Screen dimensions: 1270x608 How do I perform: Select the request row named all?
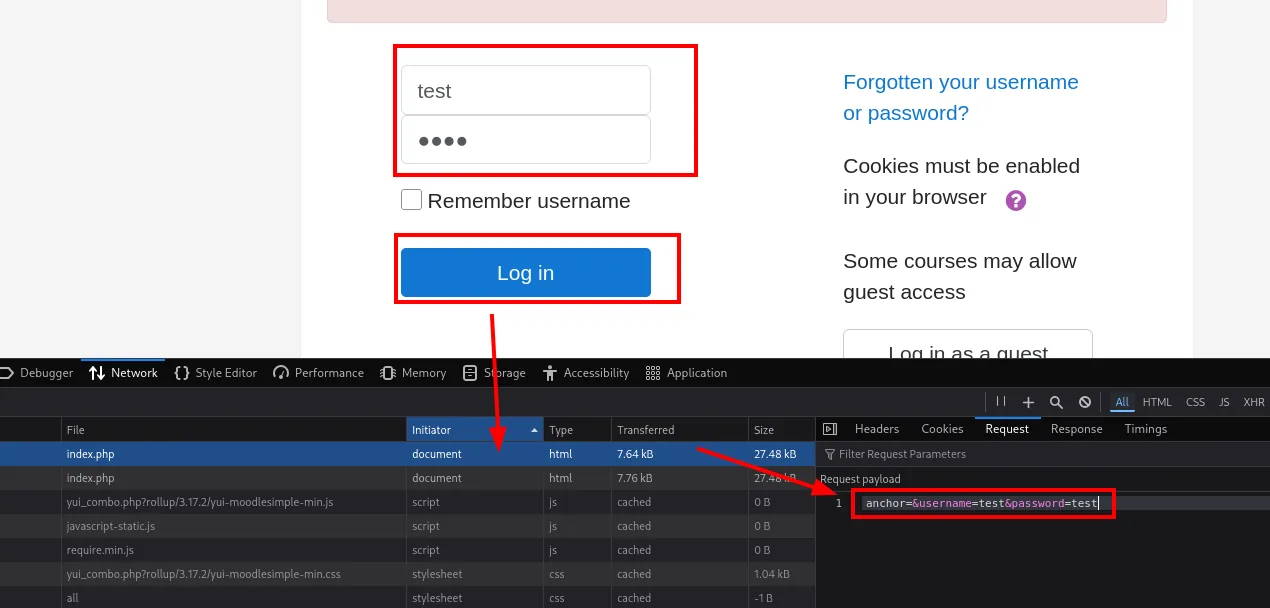pyautogui.click(x=407, y=598)
